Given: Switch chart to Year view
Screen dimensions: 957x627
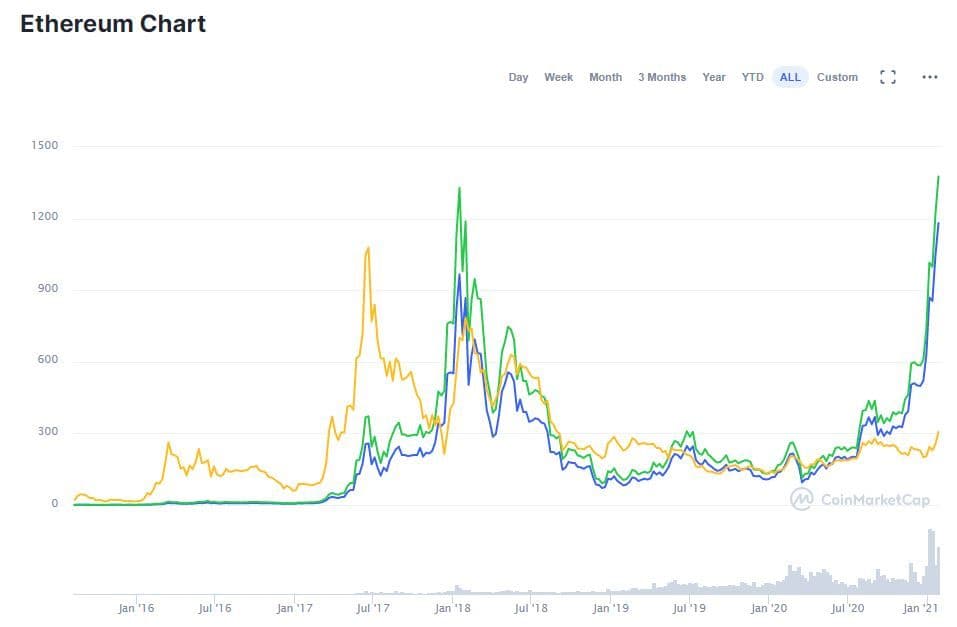Looking at the screenshot, I should 714,77.
